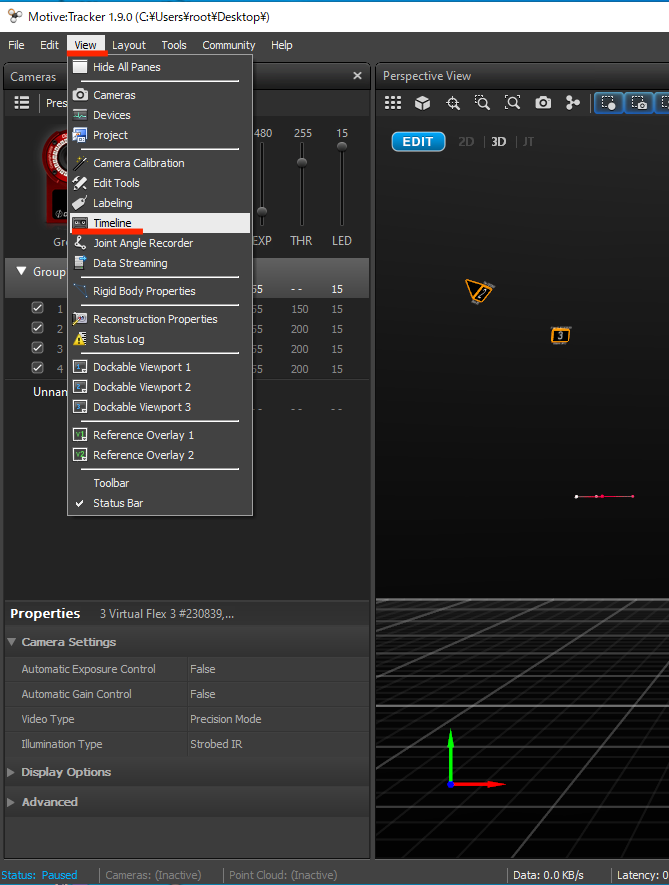
Task: Click the camera snapshot icon in viewport toolbar
Action: click(x=543, y=103)
